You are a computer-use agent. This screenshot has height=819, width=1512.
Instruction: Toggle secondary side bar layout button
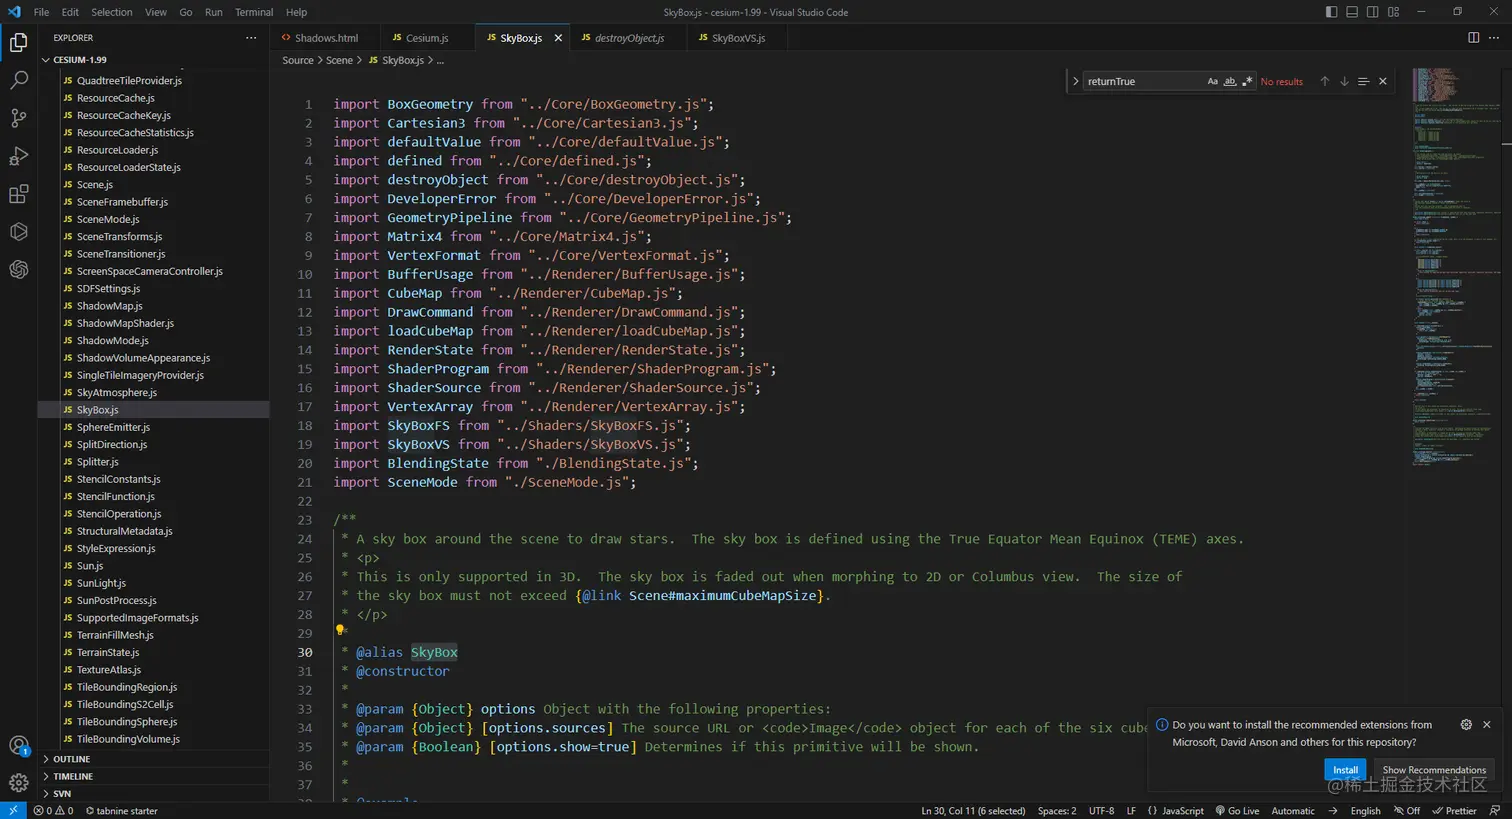point(1373,12)
